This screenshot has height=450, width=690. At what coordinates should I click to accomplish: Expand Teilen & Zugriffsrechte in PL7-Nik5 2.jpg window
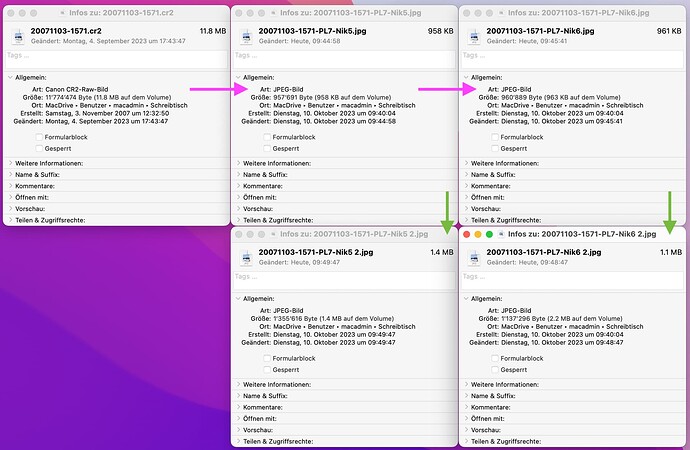click(x=238, y=441)
